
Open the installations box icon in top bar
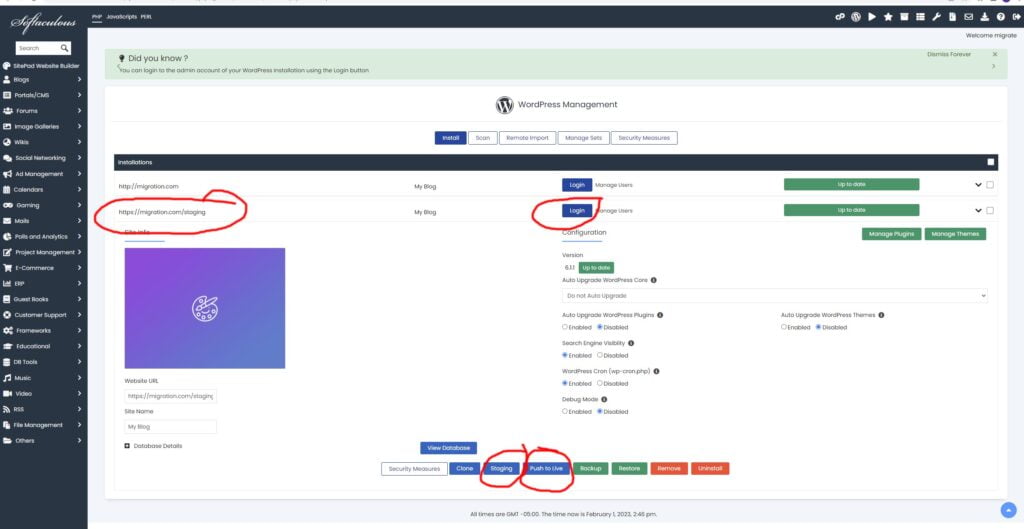pyautogui.click(x=904, y=17)
